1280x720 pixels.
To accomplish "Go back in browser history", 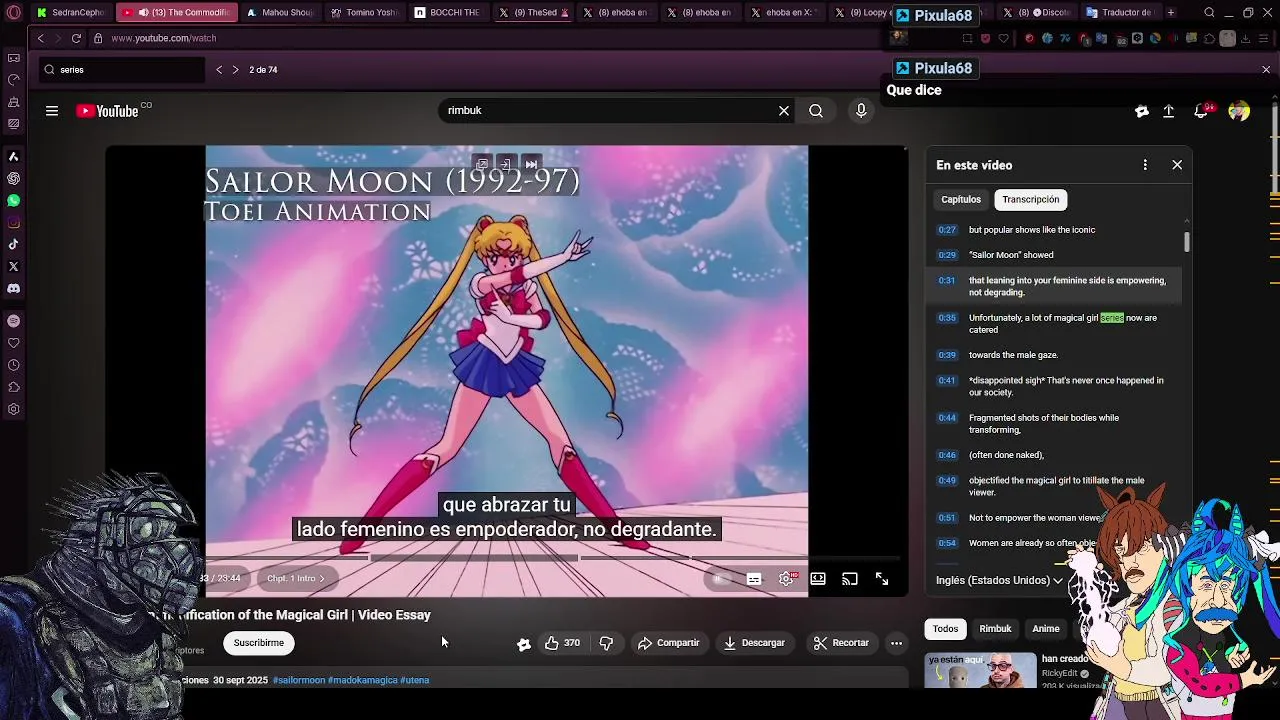I will click(x=40, y=38).
